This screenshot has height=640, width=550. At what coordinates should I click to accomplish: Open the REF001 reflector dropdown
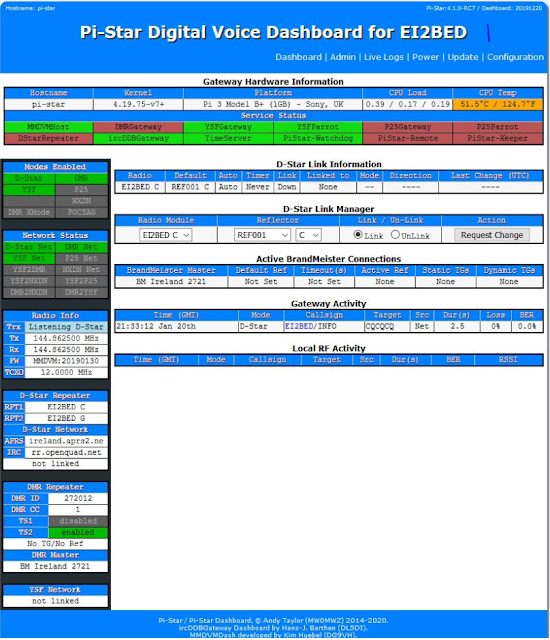[x=262, y=235]
